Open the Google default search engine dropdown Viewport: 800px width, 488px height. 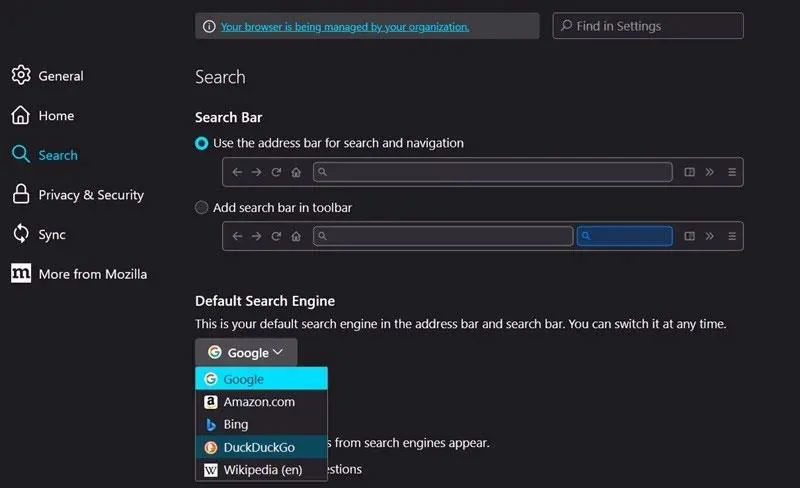coord(246,352)
